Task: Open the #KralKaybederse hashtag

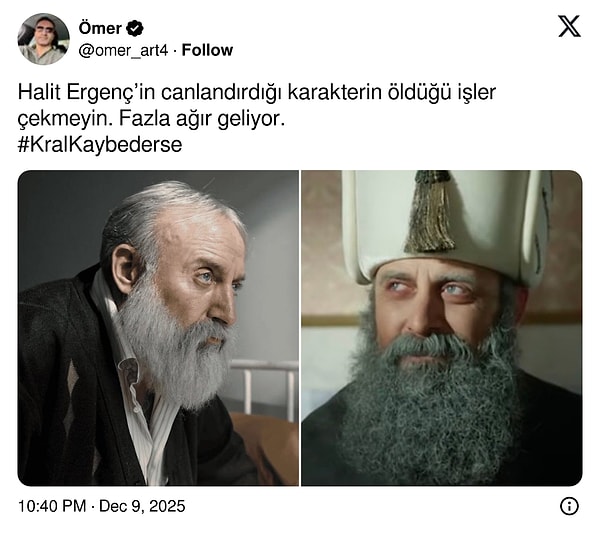Action: tap(100, 145)
